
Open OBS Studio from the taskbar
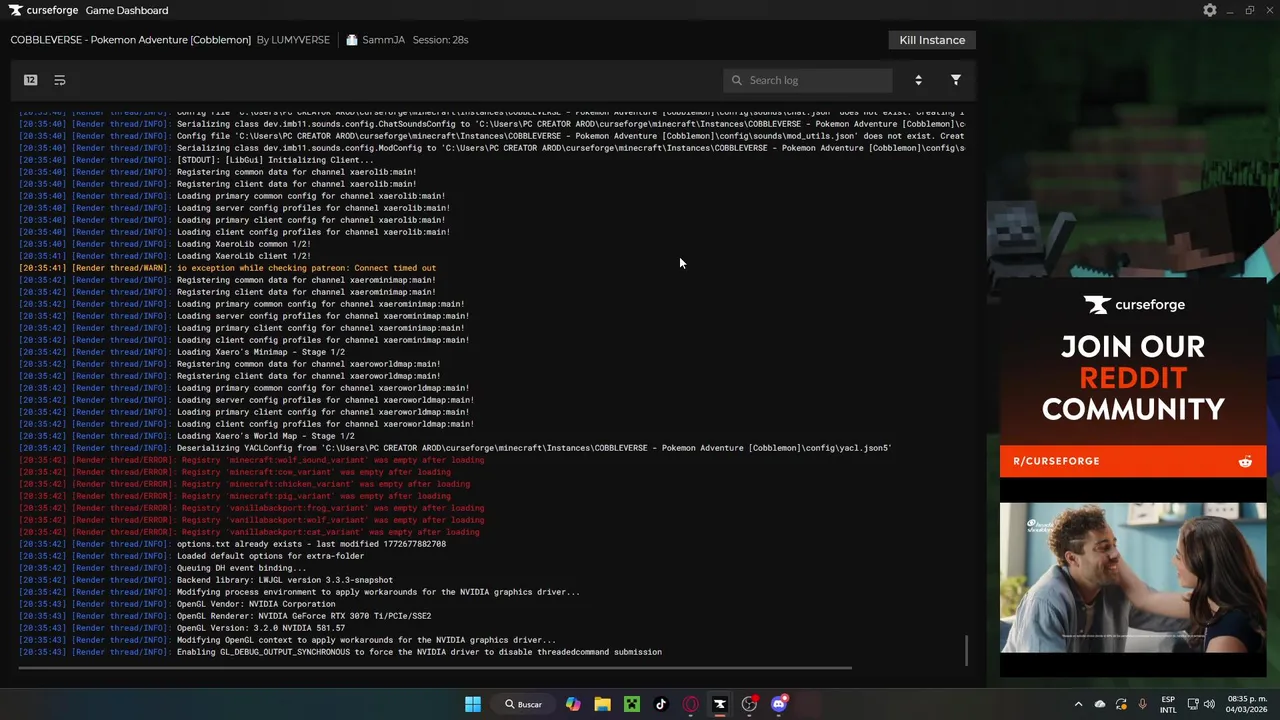click(749, 704)
